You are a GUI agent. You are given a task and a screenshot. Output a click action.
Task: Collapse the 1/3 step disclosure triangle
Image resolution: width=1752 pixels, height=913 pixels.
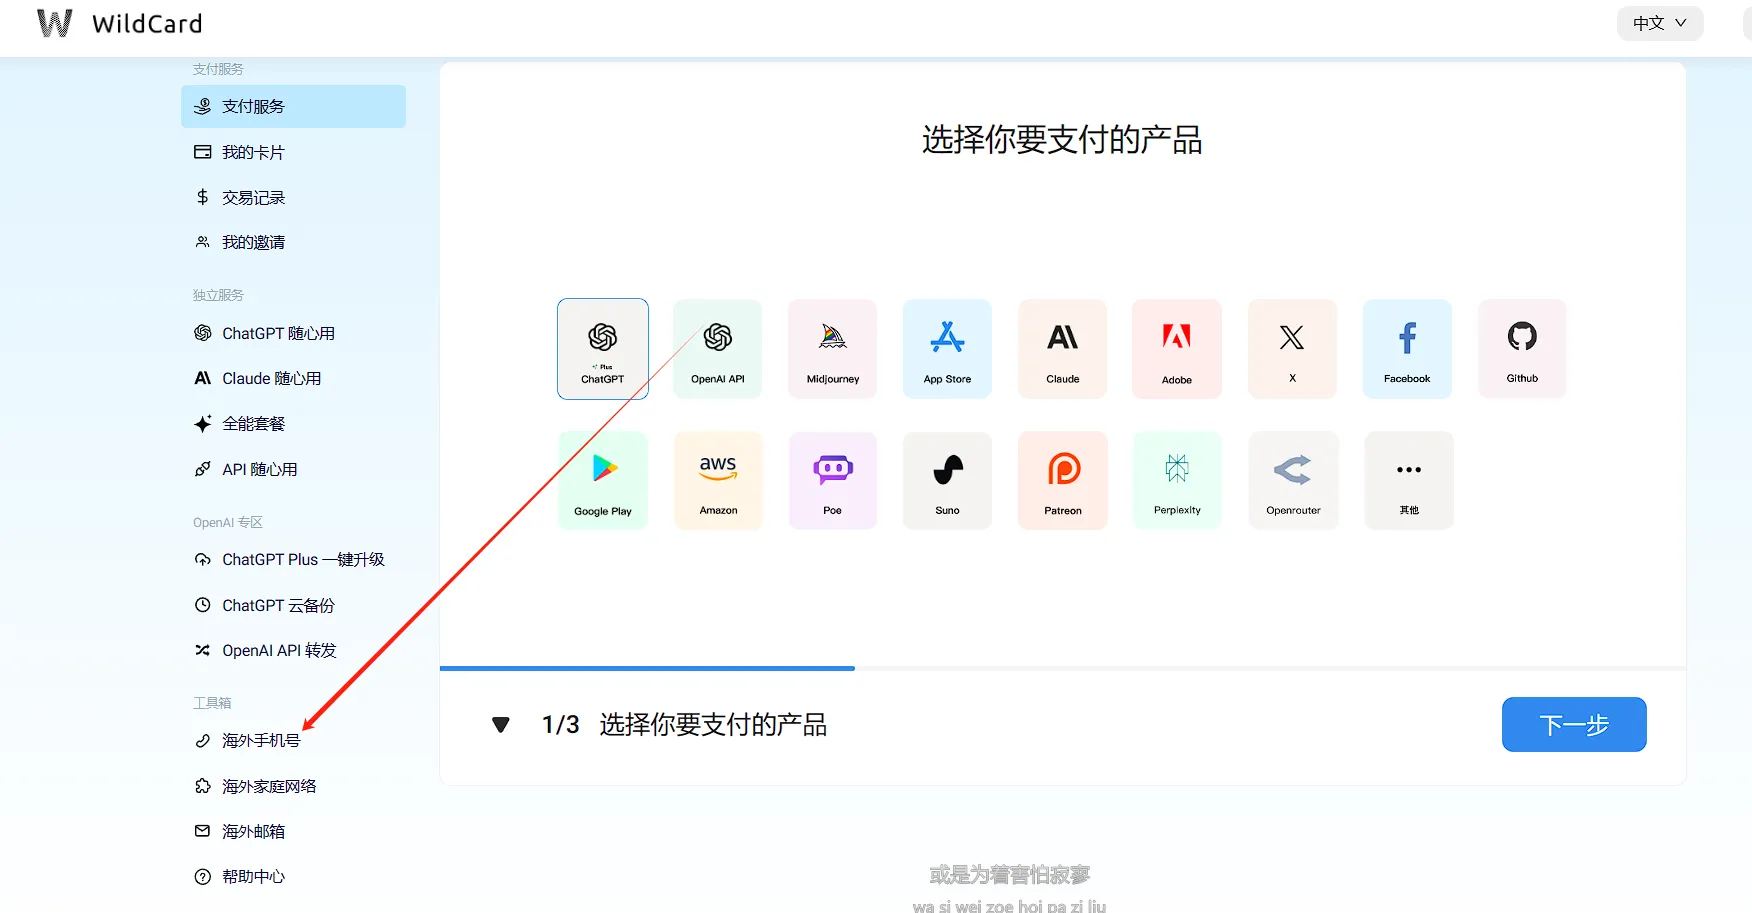pos(501,725)
